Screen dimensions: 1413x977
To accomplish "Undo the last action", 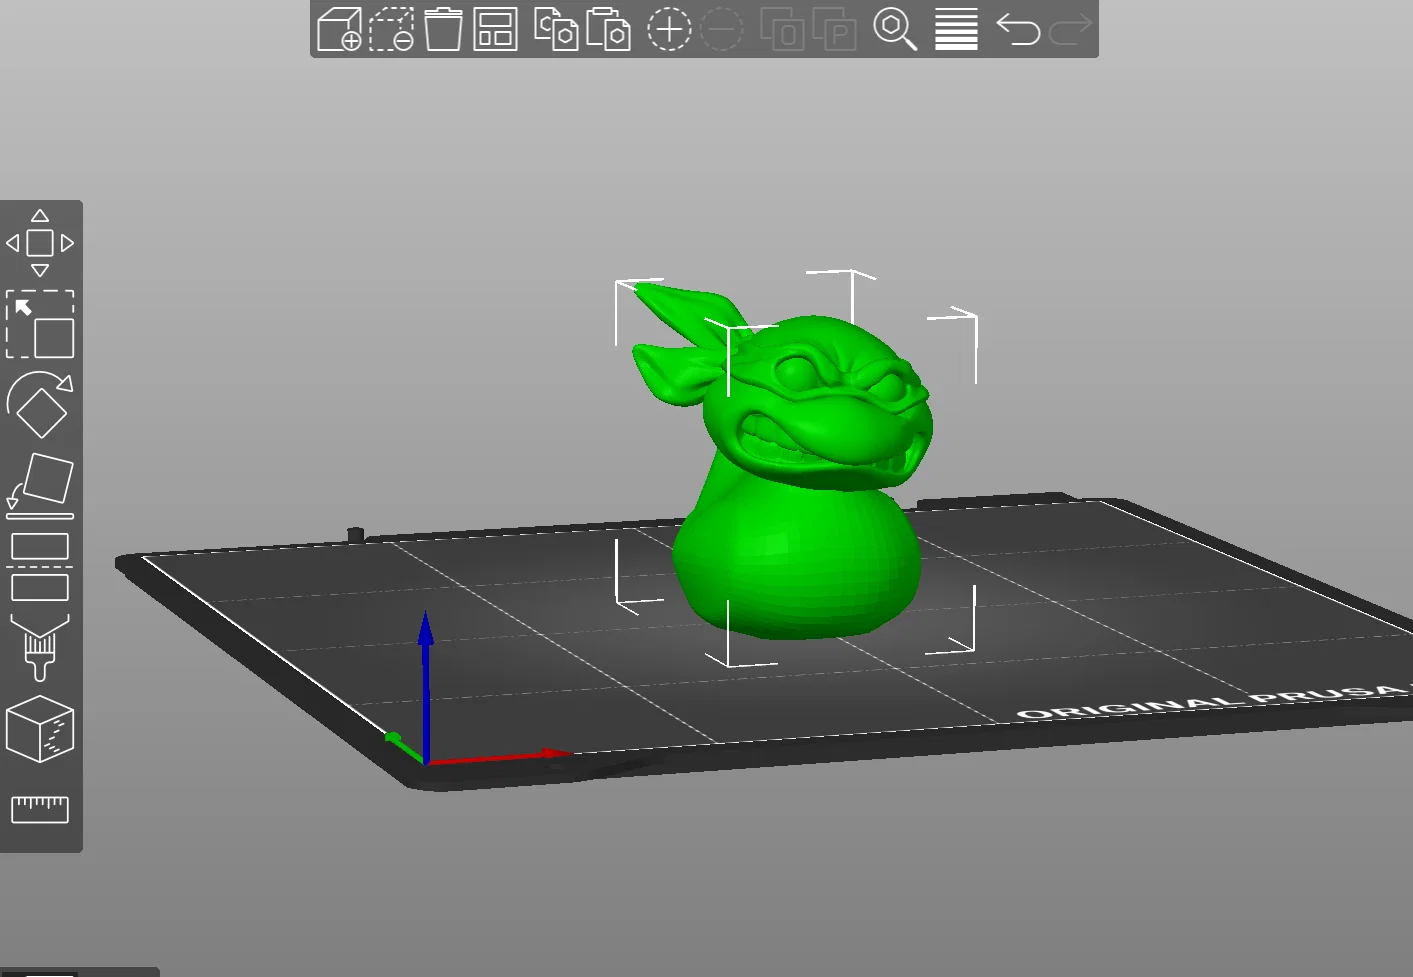I will [x=1018, y=29].
